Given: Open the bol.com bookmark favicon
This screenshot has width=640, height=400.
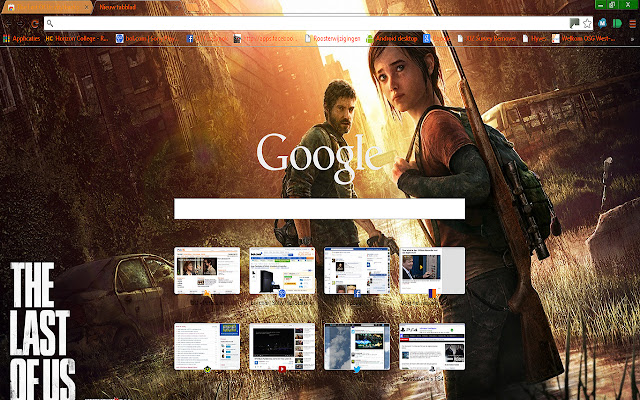Looking at the screenshot, I should coord(119,39).
